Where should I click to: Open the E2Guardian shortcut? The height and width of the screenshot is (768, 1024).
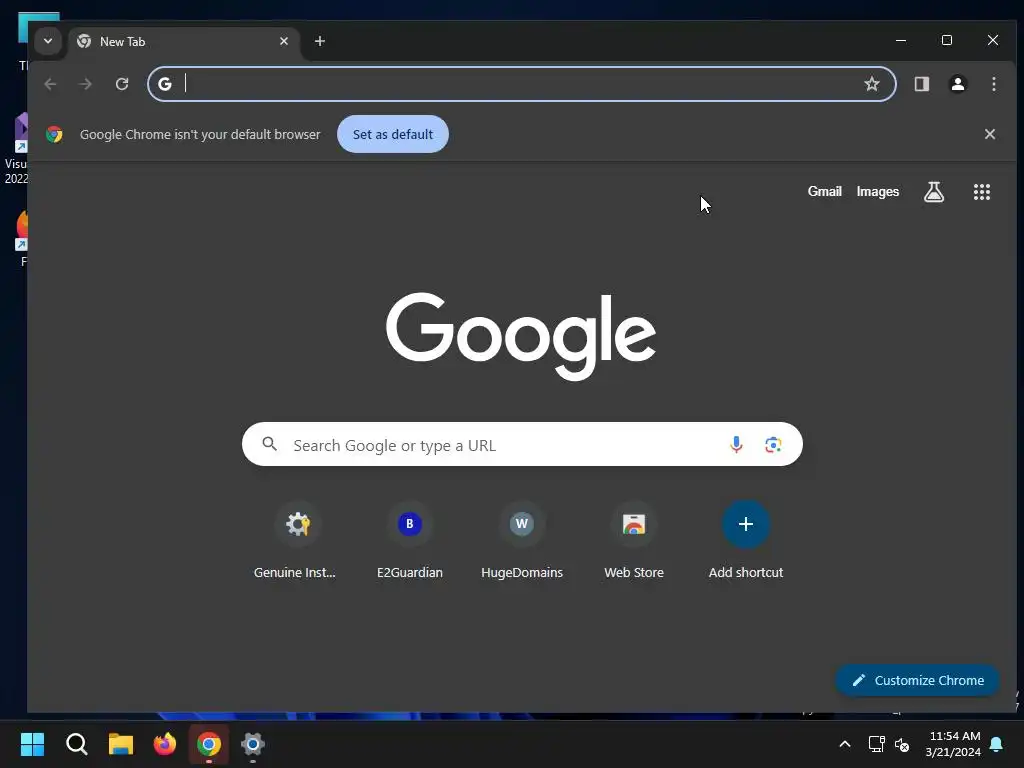tap(409, 541)
